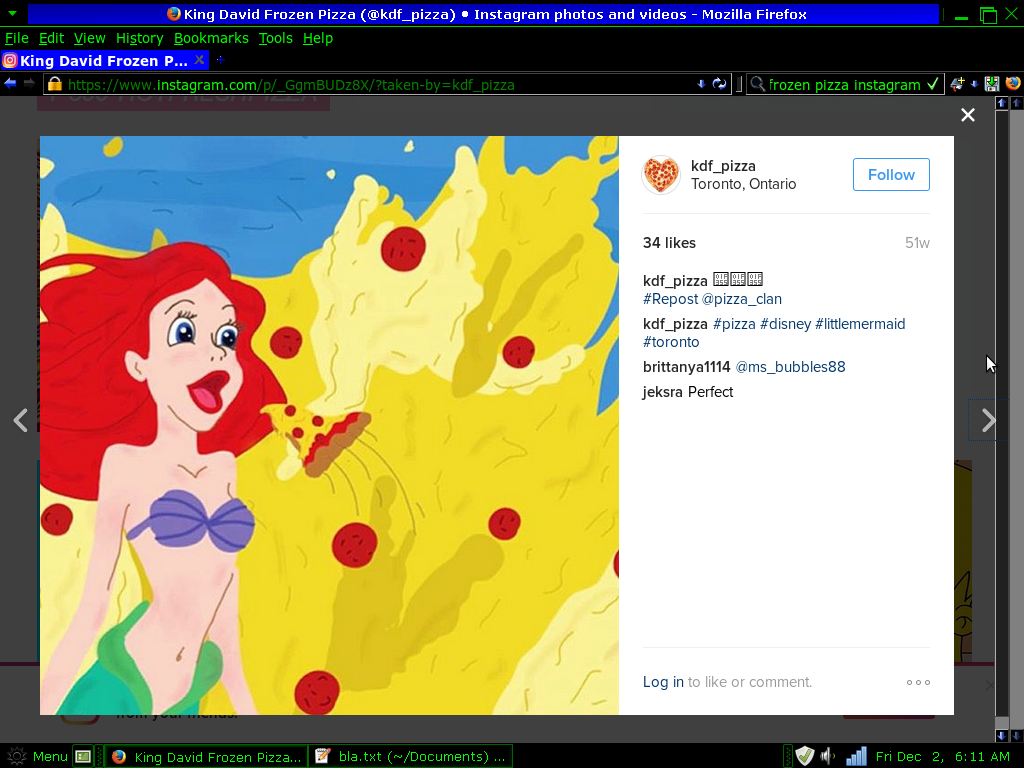The width and height of the screenshot is (1024, 768).
Task: Open the @pizza_clan mention link
Action: click(x=741, y=299)
